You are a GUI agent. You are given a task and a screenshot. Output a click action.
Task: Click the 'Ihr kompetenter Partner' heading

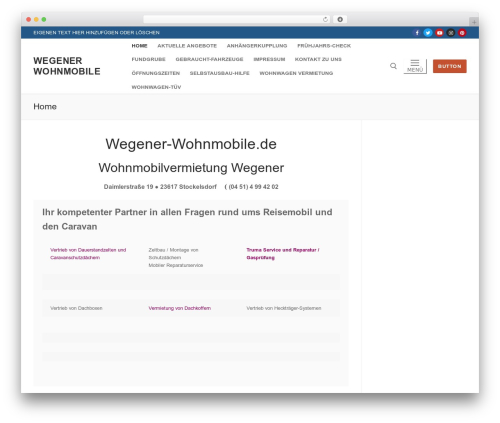click(x=187, y=219)
